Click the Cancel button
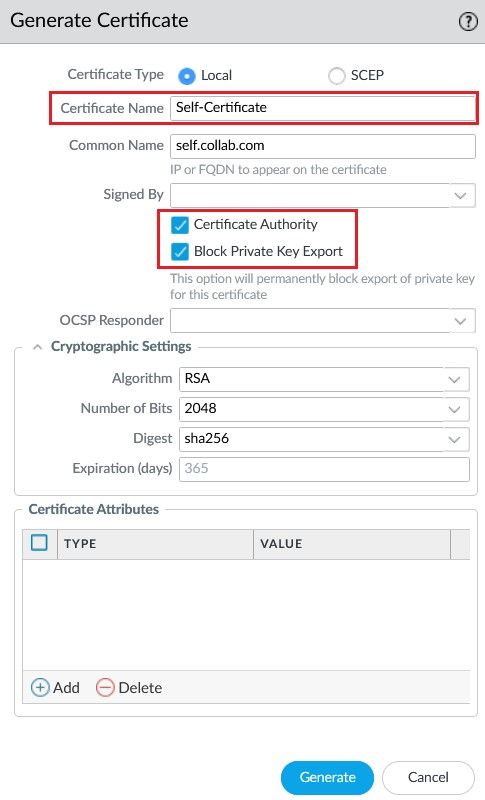Image resolution: width=485 pixels, height=800 pixels. click(428, 777)
